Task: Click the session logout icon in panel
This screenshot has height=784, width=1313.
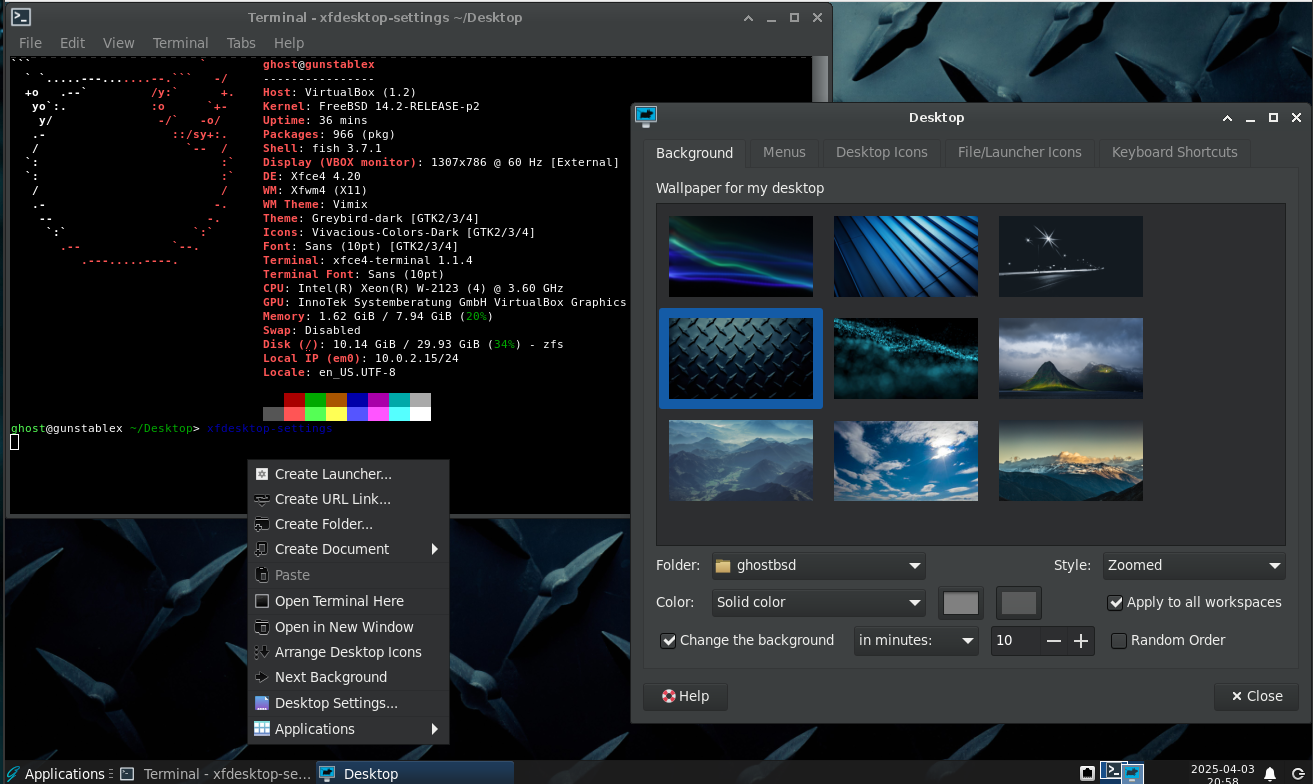Action: click(x=1298, y=773)
